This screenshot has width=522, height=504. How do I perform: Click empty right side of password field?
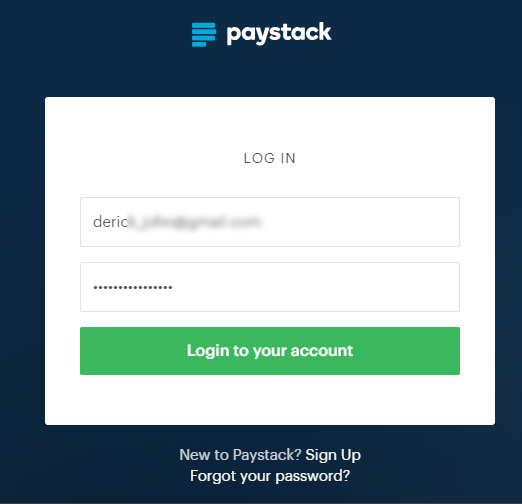[317, 287]
